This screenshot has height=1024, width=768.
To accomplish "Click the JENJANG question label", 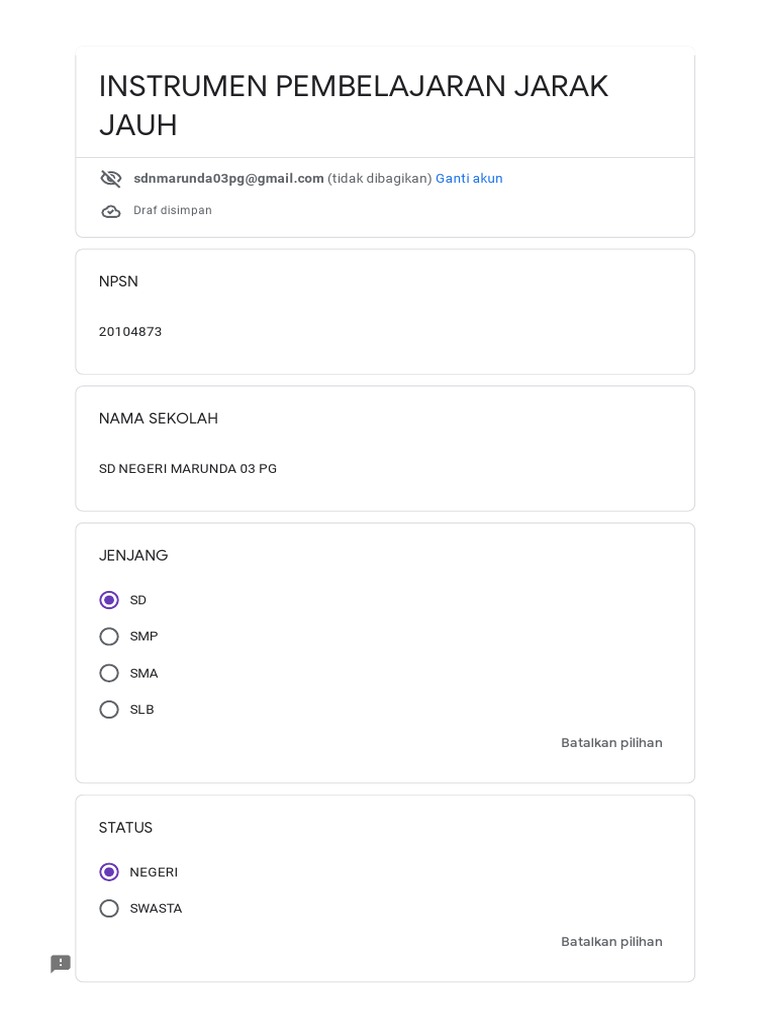I will tap(133, 556).
